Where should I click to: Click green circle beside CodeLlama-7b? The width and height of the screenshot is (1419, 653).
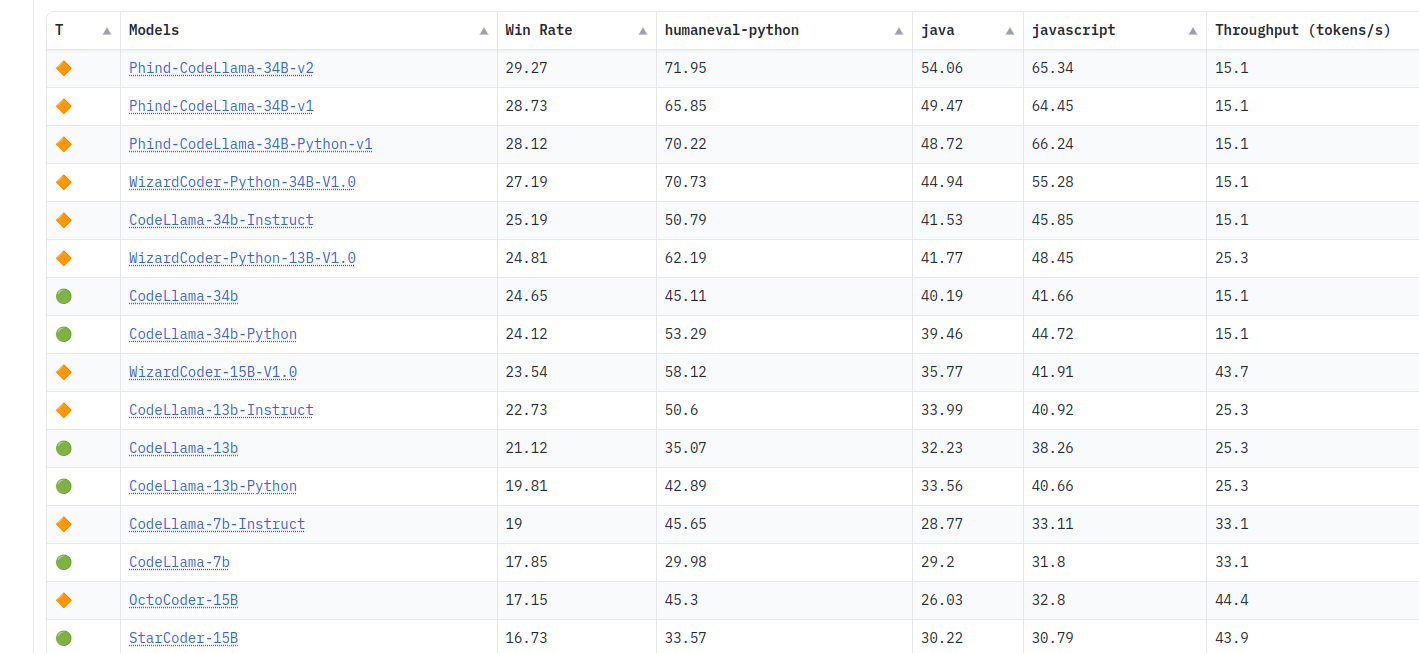(x=64, y=562)
